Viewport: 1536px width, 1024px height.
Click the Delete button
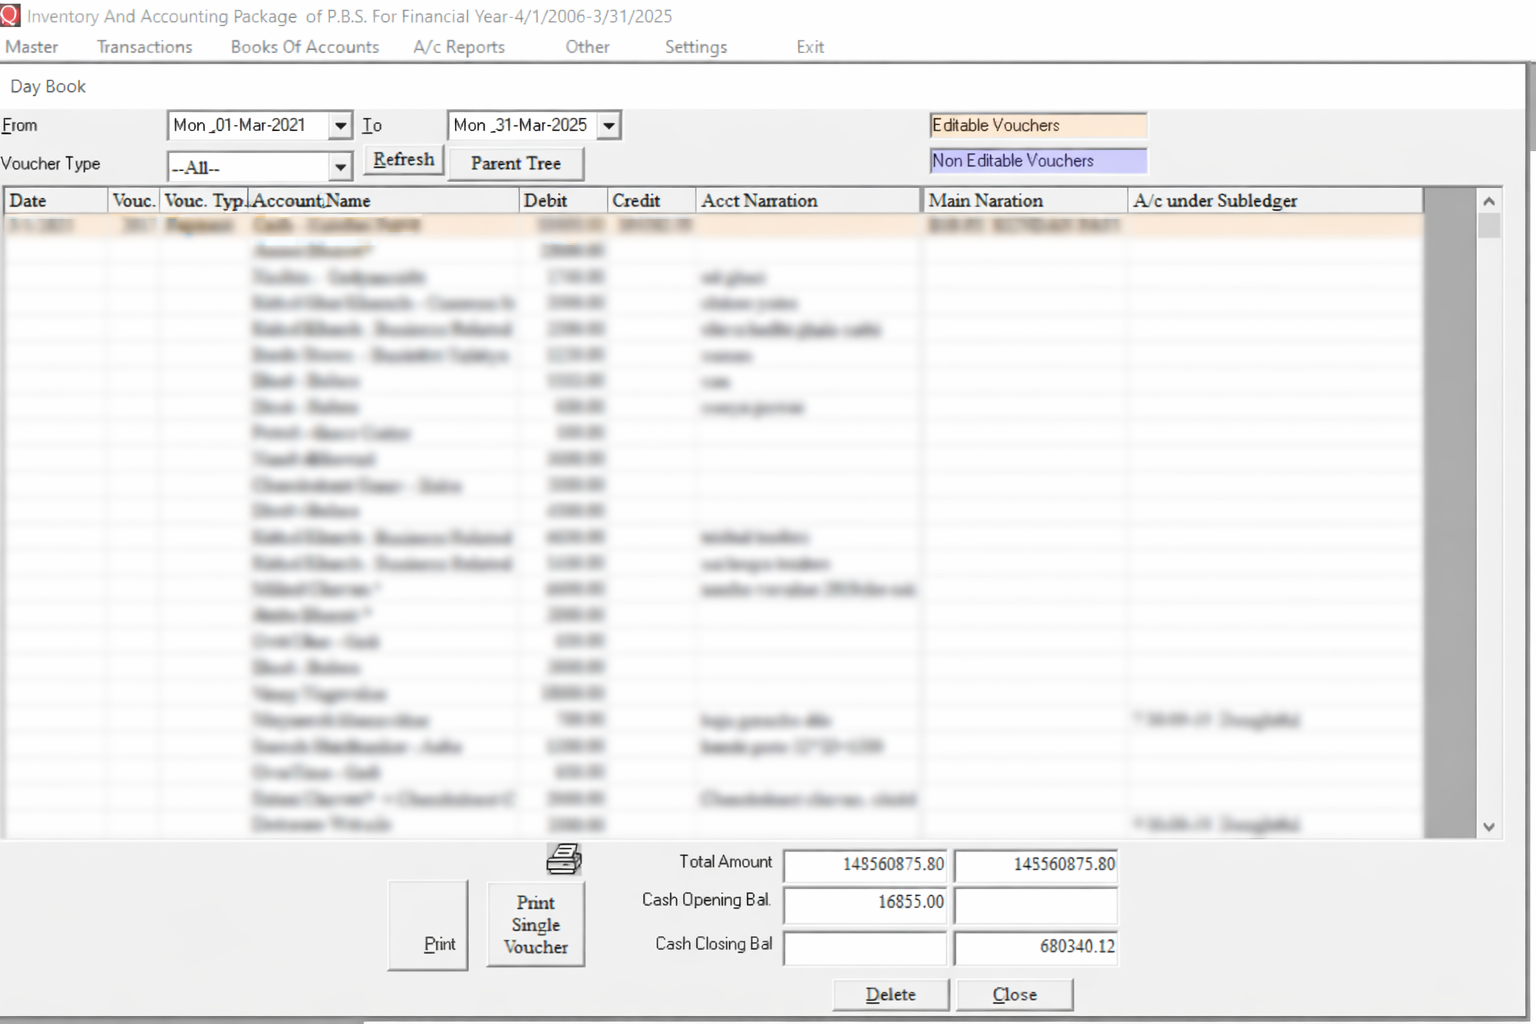(891, 995)
